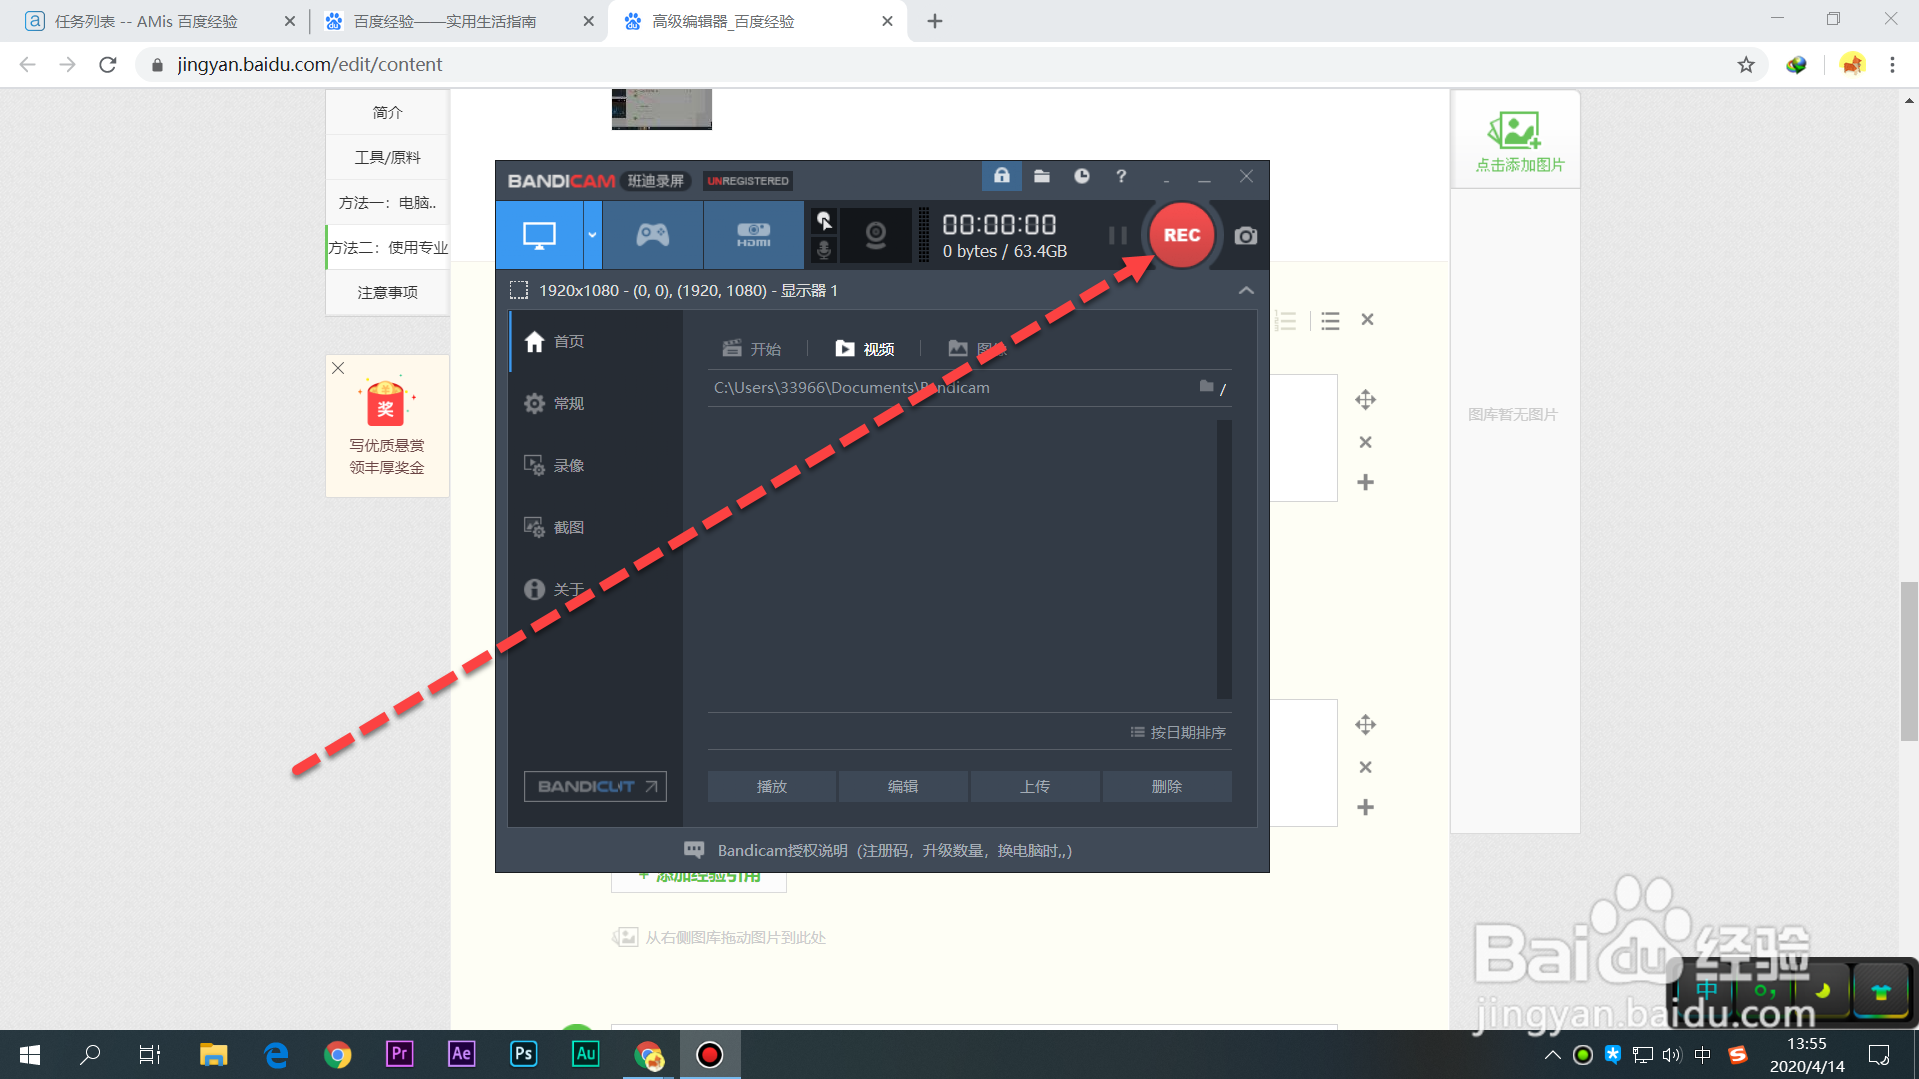Select 工具/原料 in the editor outline

point(388,157)
